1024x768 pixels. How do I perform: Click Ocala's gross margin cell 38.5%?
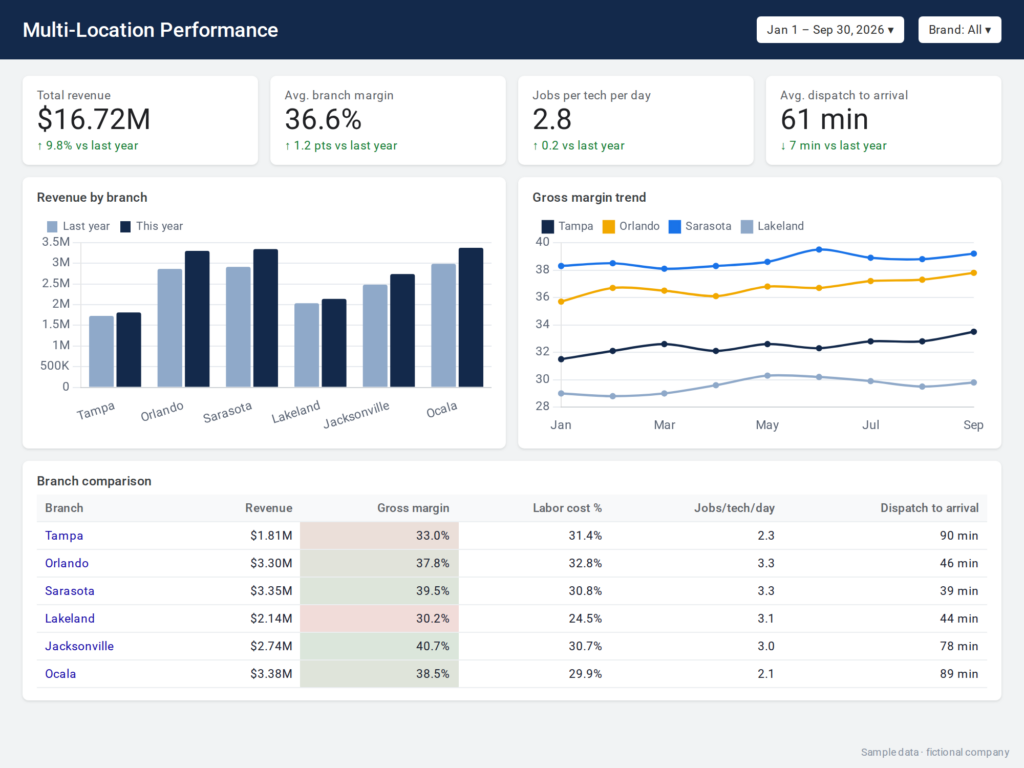[x=379, y=674]
